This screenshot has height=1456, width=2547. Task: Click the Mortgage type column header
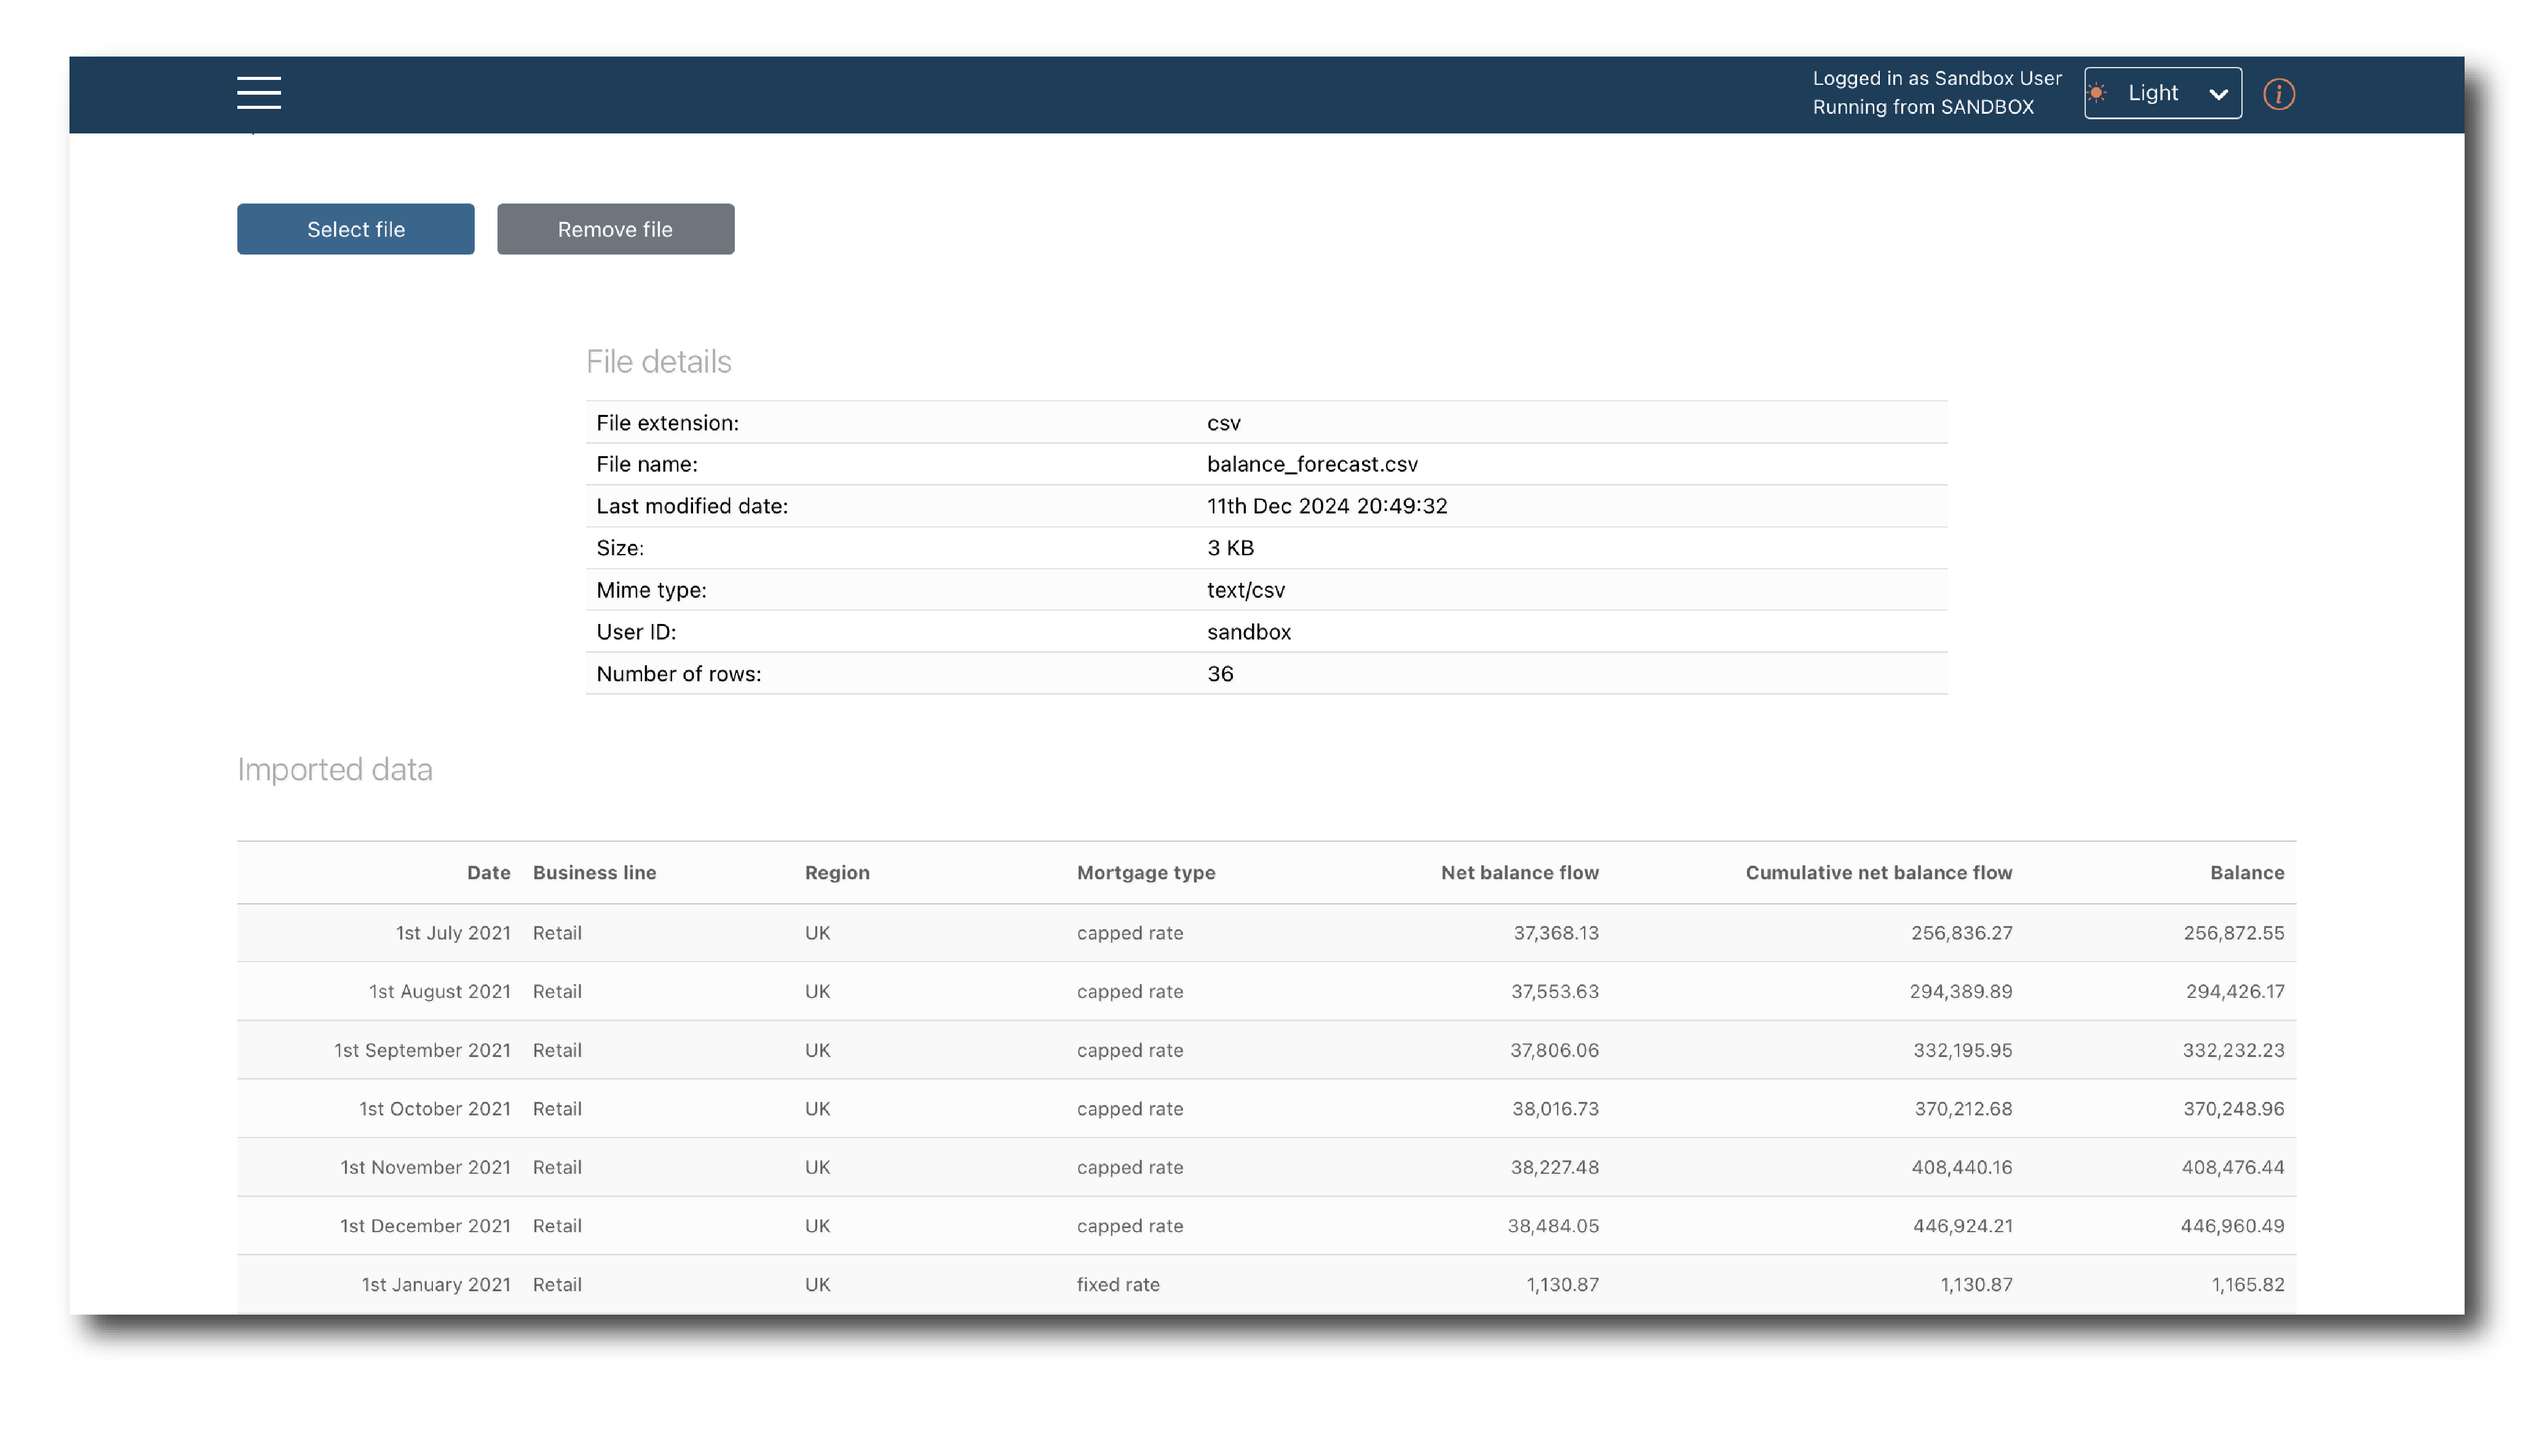click(1145, 872)
